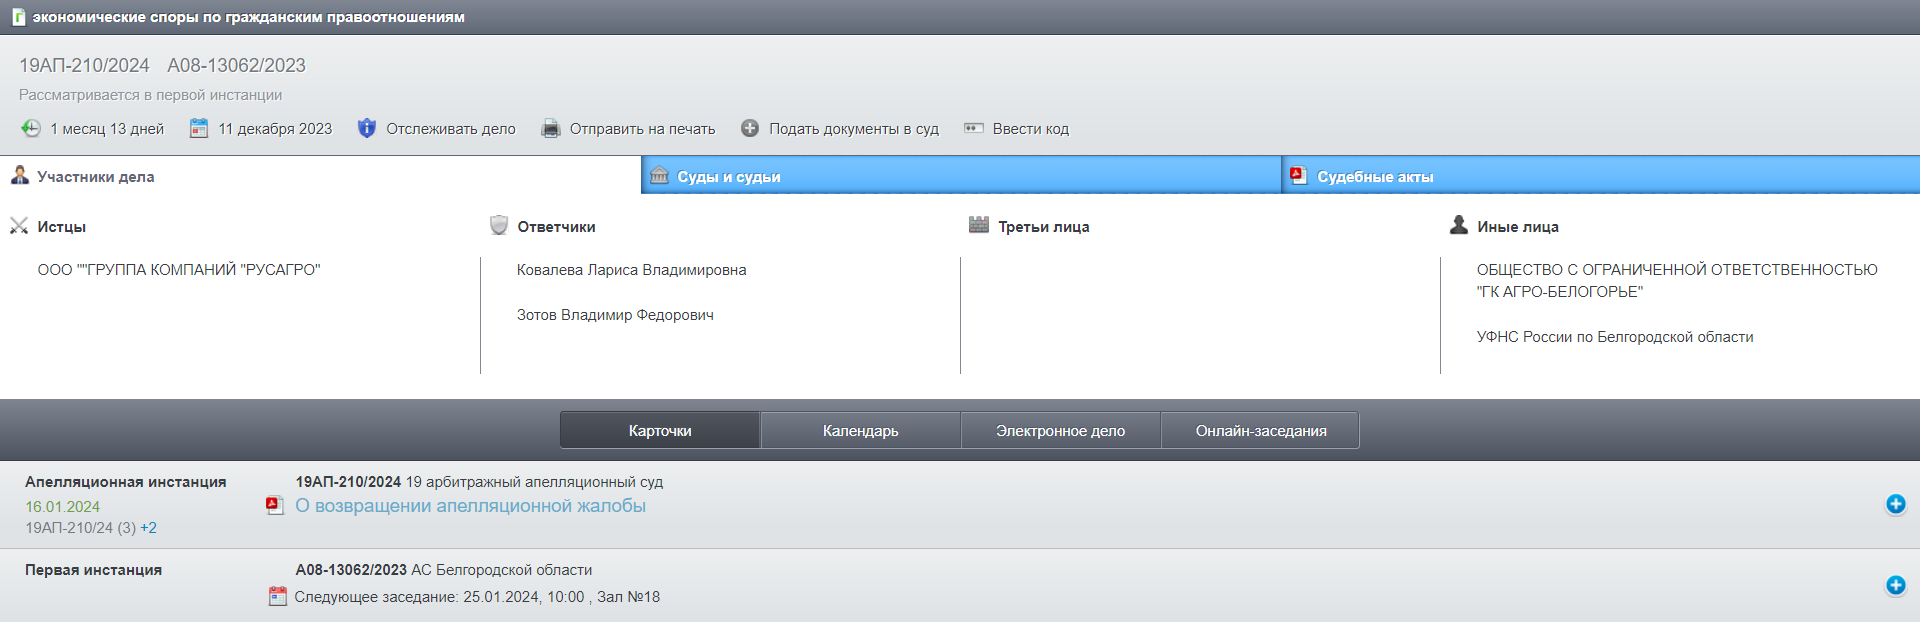1920x622 pixels.
Task: Click the person icon on Участники дела tab
Action: tap(20, 176)
